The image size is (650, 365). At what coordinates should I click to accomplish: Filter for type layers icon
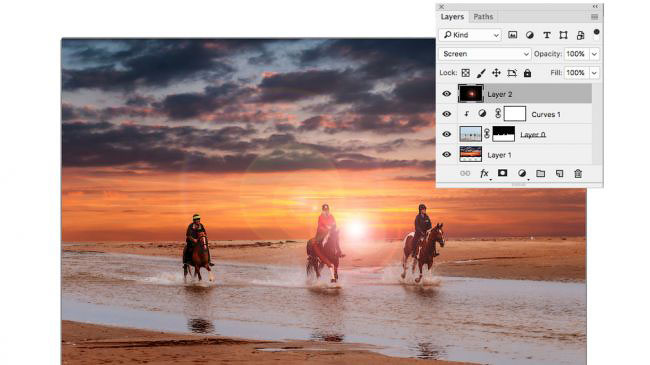coord(547,35)
